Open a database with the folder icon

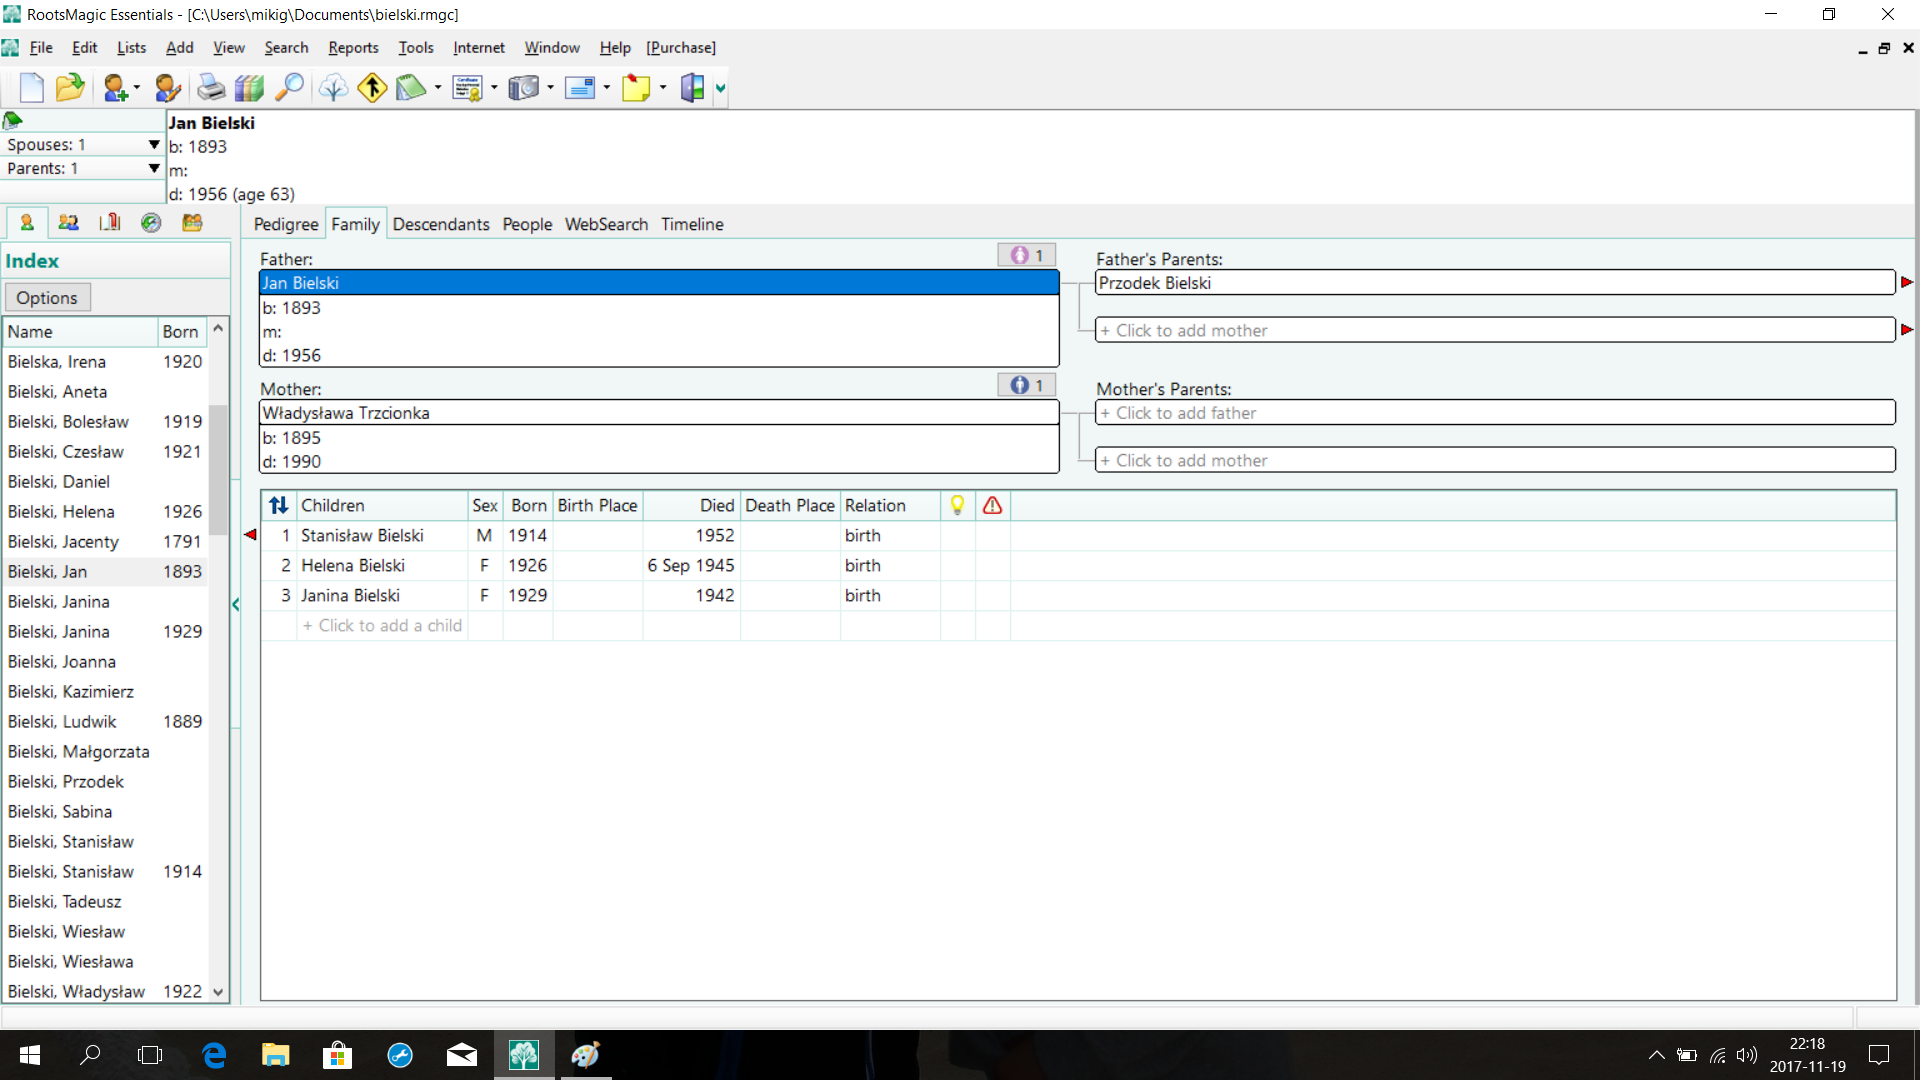[x=69, y=88]
